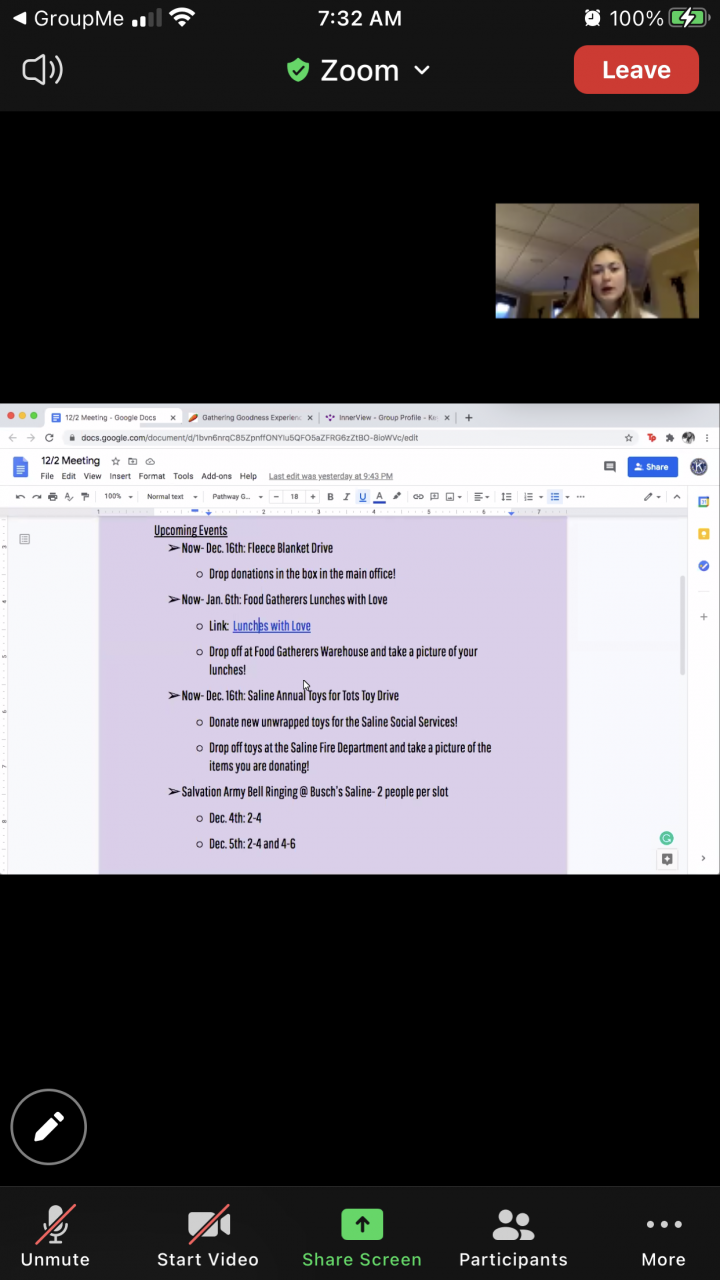Image resolution: width=720 pixels, height=1280 pixels.
Task: Toggle the Numbered list button
Action: (x=528, y=497)
